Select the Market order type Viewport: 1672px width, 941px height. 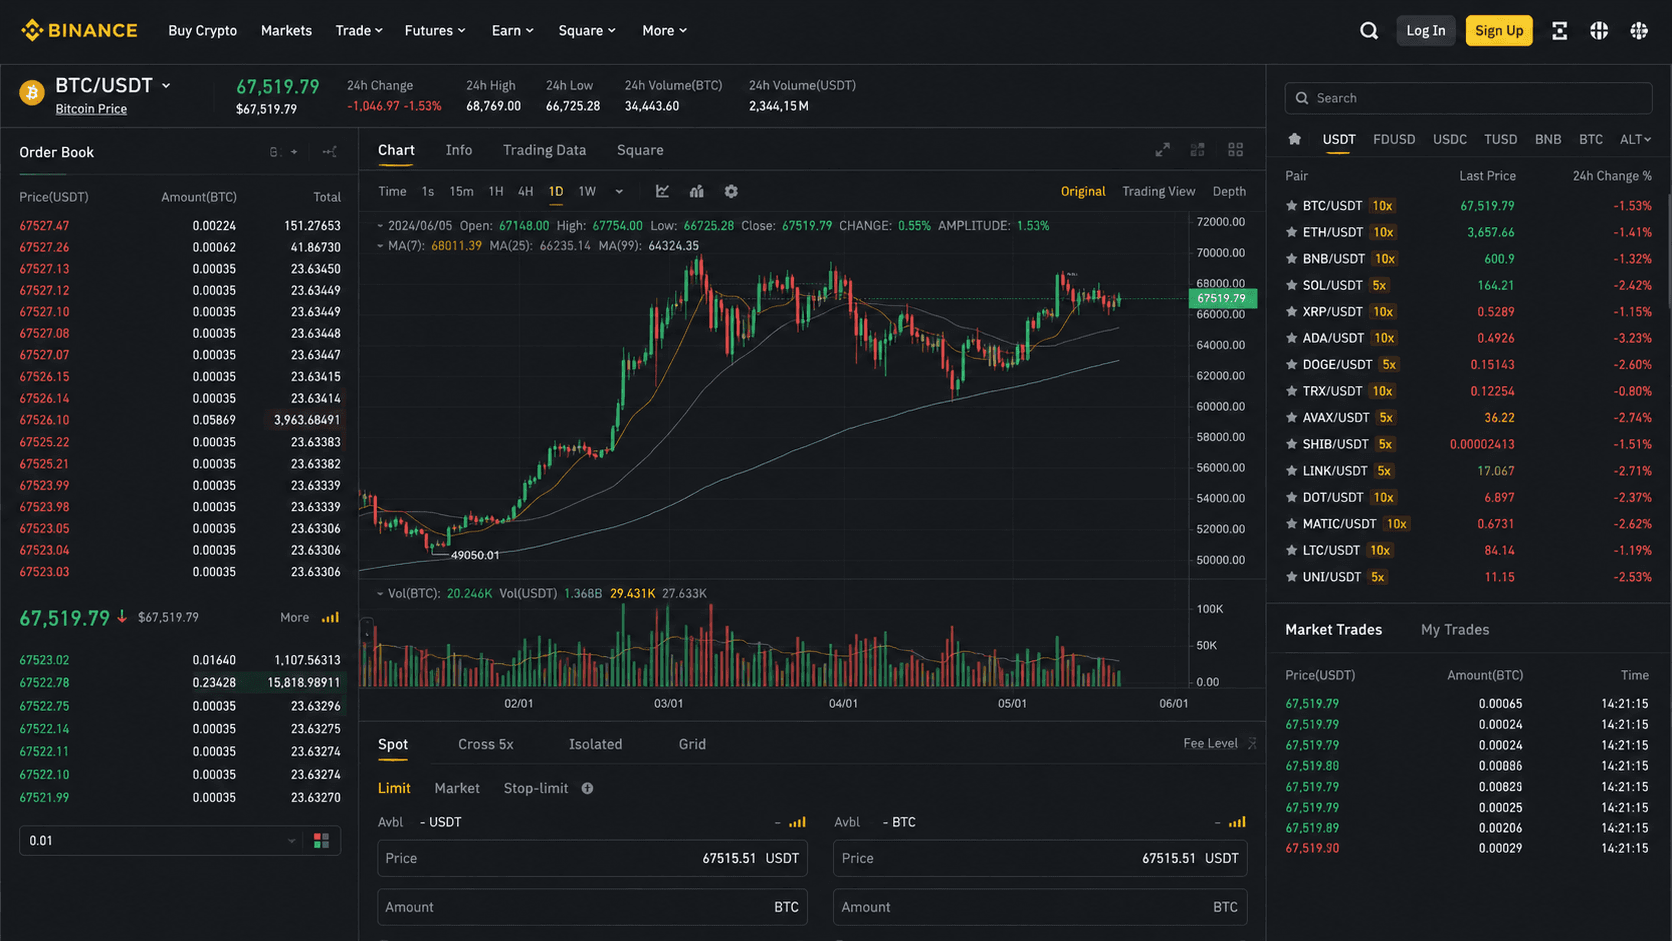tap(457, 788)
